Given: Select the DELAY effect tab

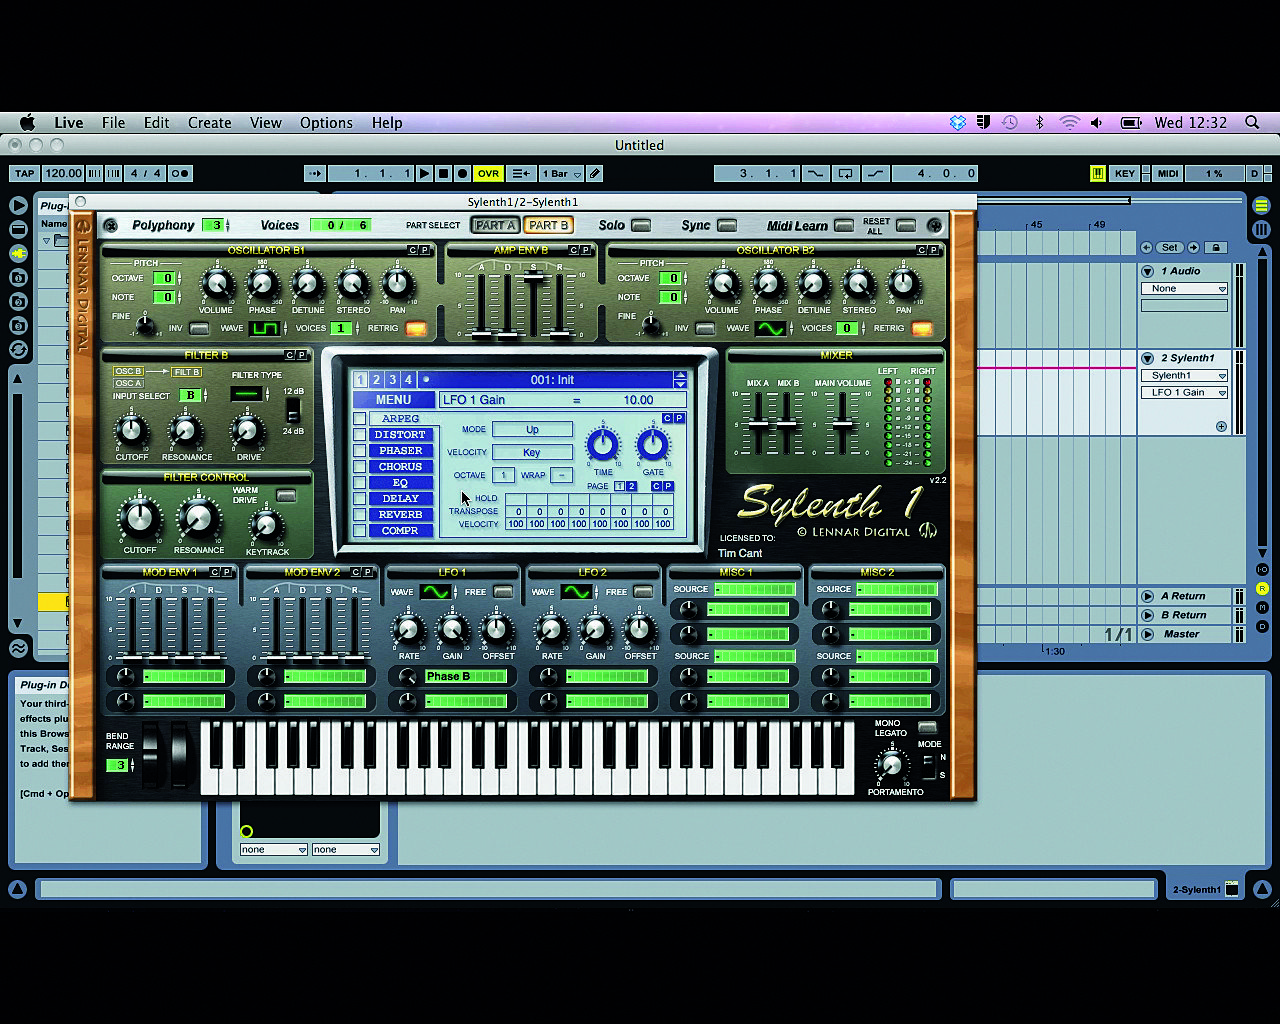Looking at the screenshot, I should click(400, 499).
